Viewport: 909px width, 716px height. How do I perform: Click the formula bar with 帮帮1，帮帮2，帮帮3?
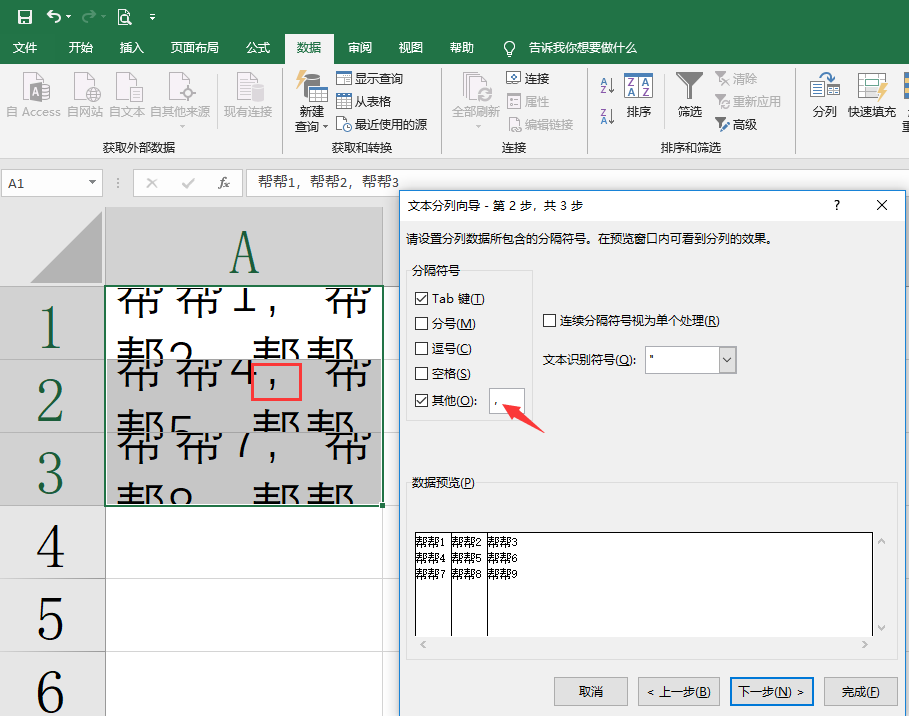click(577, 182)
